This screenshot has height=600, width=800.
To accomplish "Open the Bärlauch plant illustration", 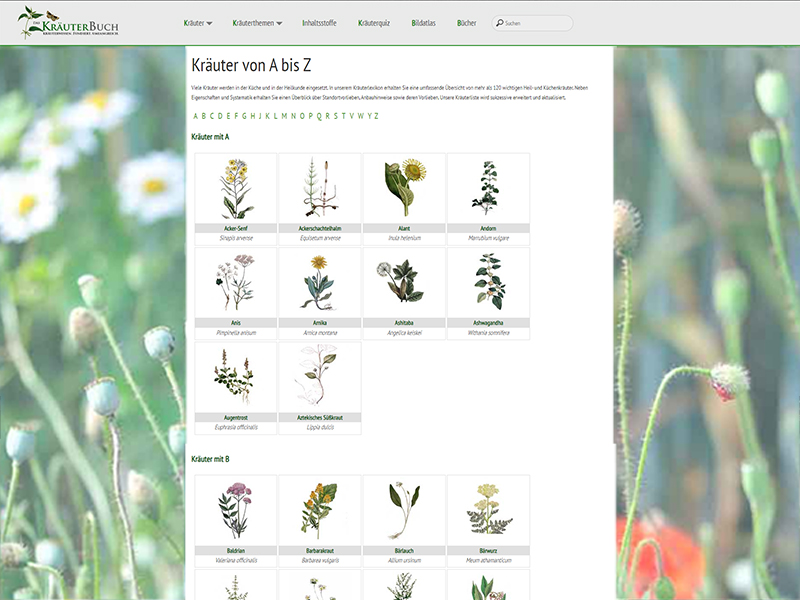I will pyautogui.click(x=404, y=510).
